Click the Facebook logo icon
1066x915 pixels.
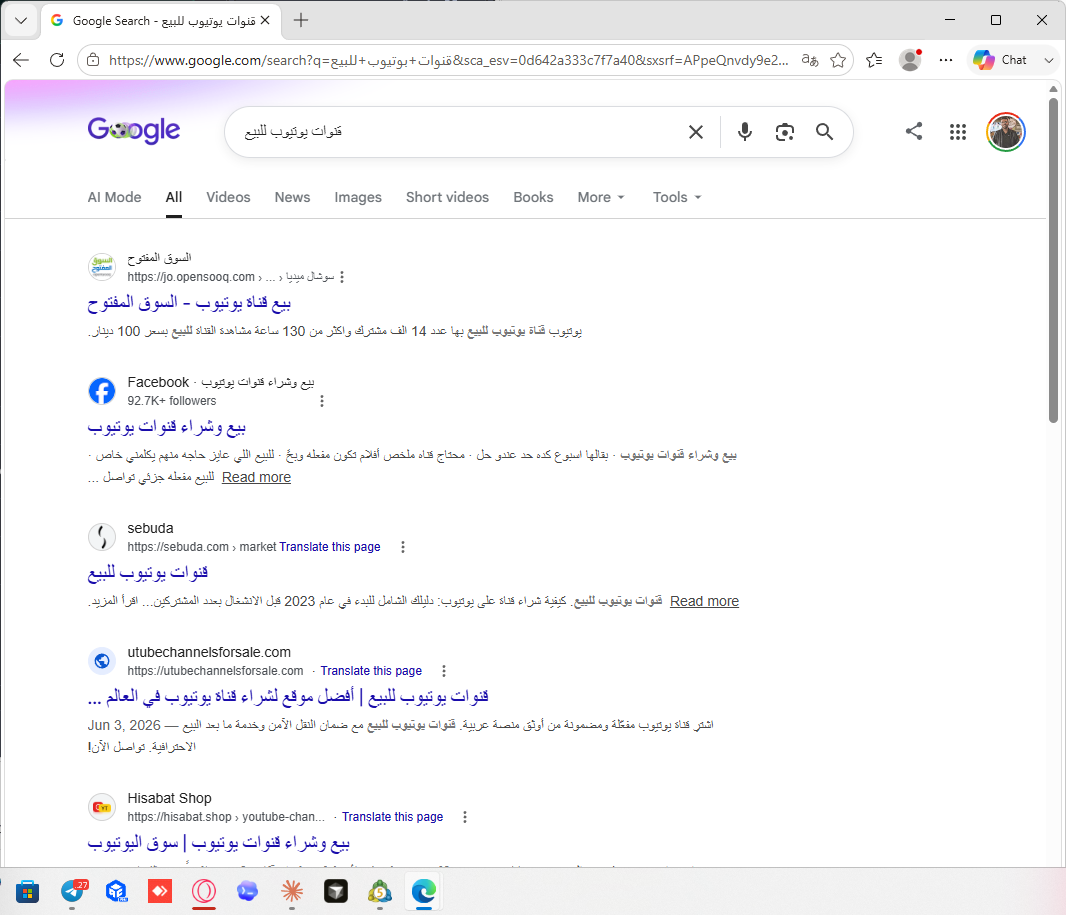tap(102, 391)
